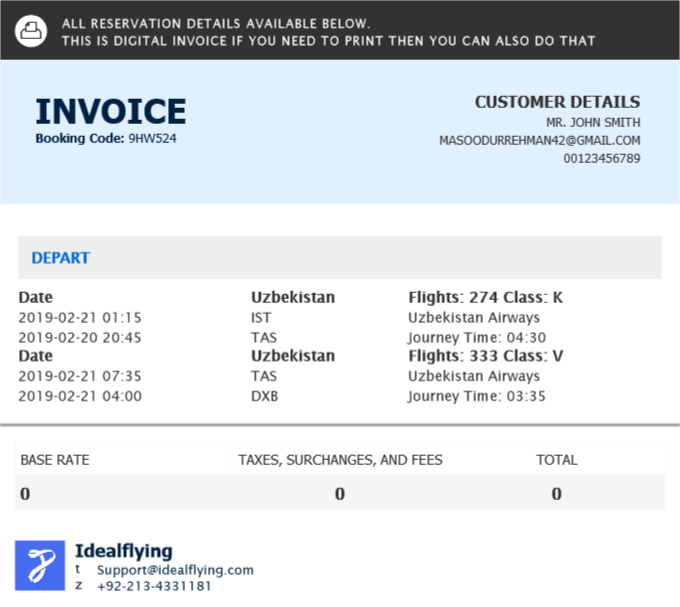Click the DEPART section header
Screen dimensions: 680x607
pos(61,258)
